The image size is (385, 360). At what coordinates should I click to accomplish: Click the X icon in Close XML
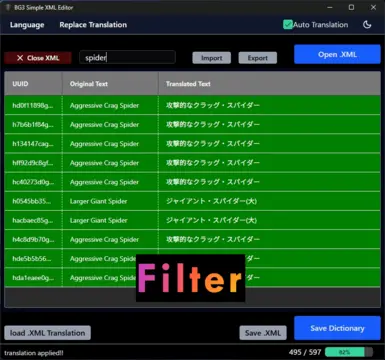point(20,58)
